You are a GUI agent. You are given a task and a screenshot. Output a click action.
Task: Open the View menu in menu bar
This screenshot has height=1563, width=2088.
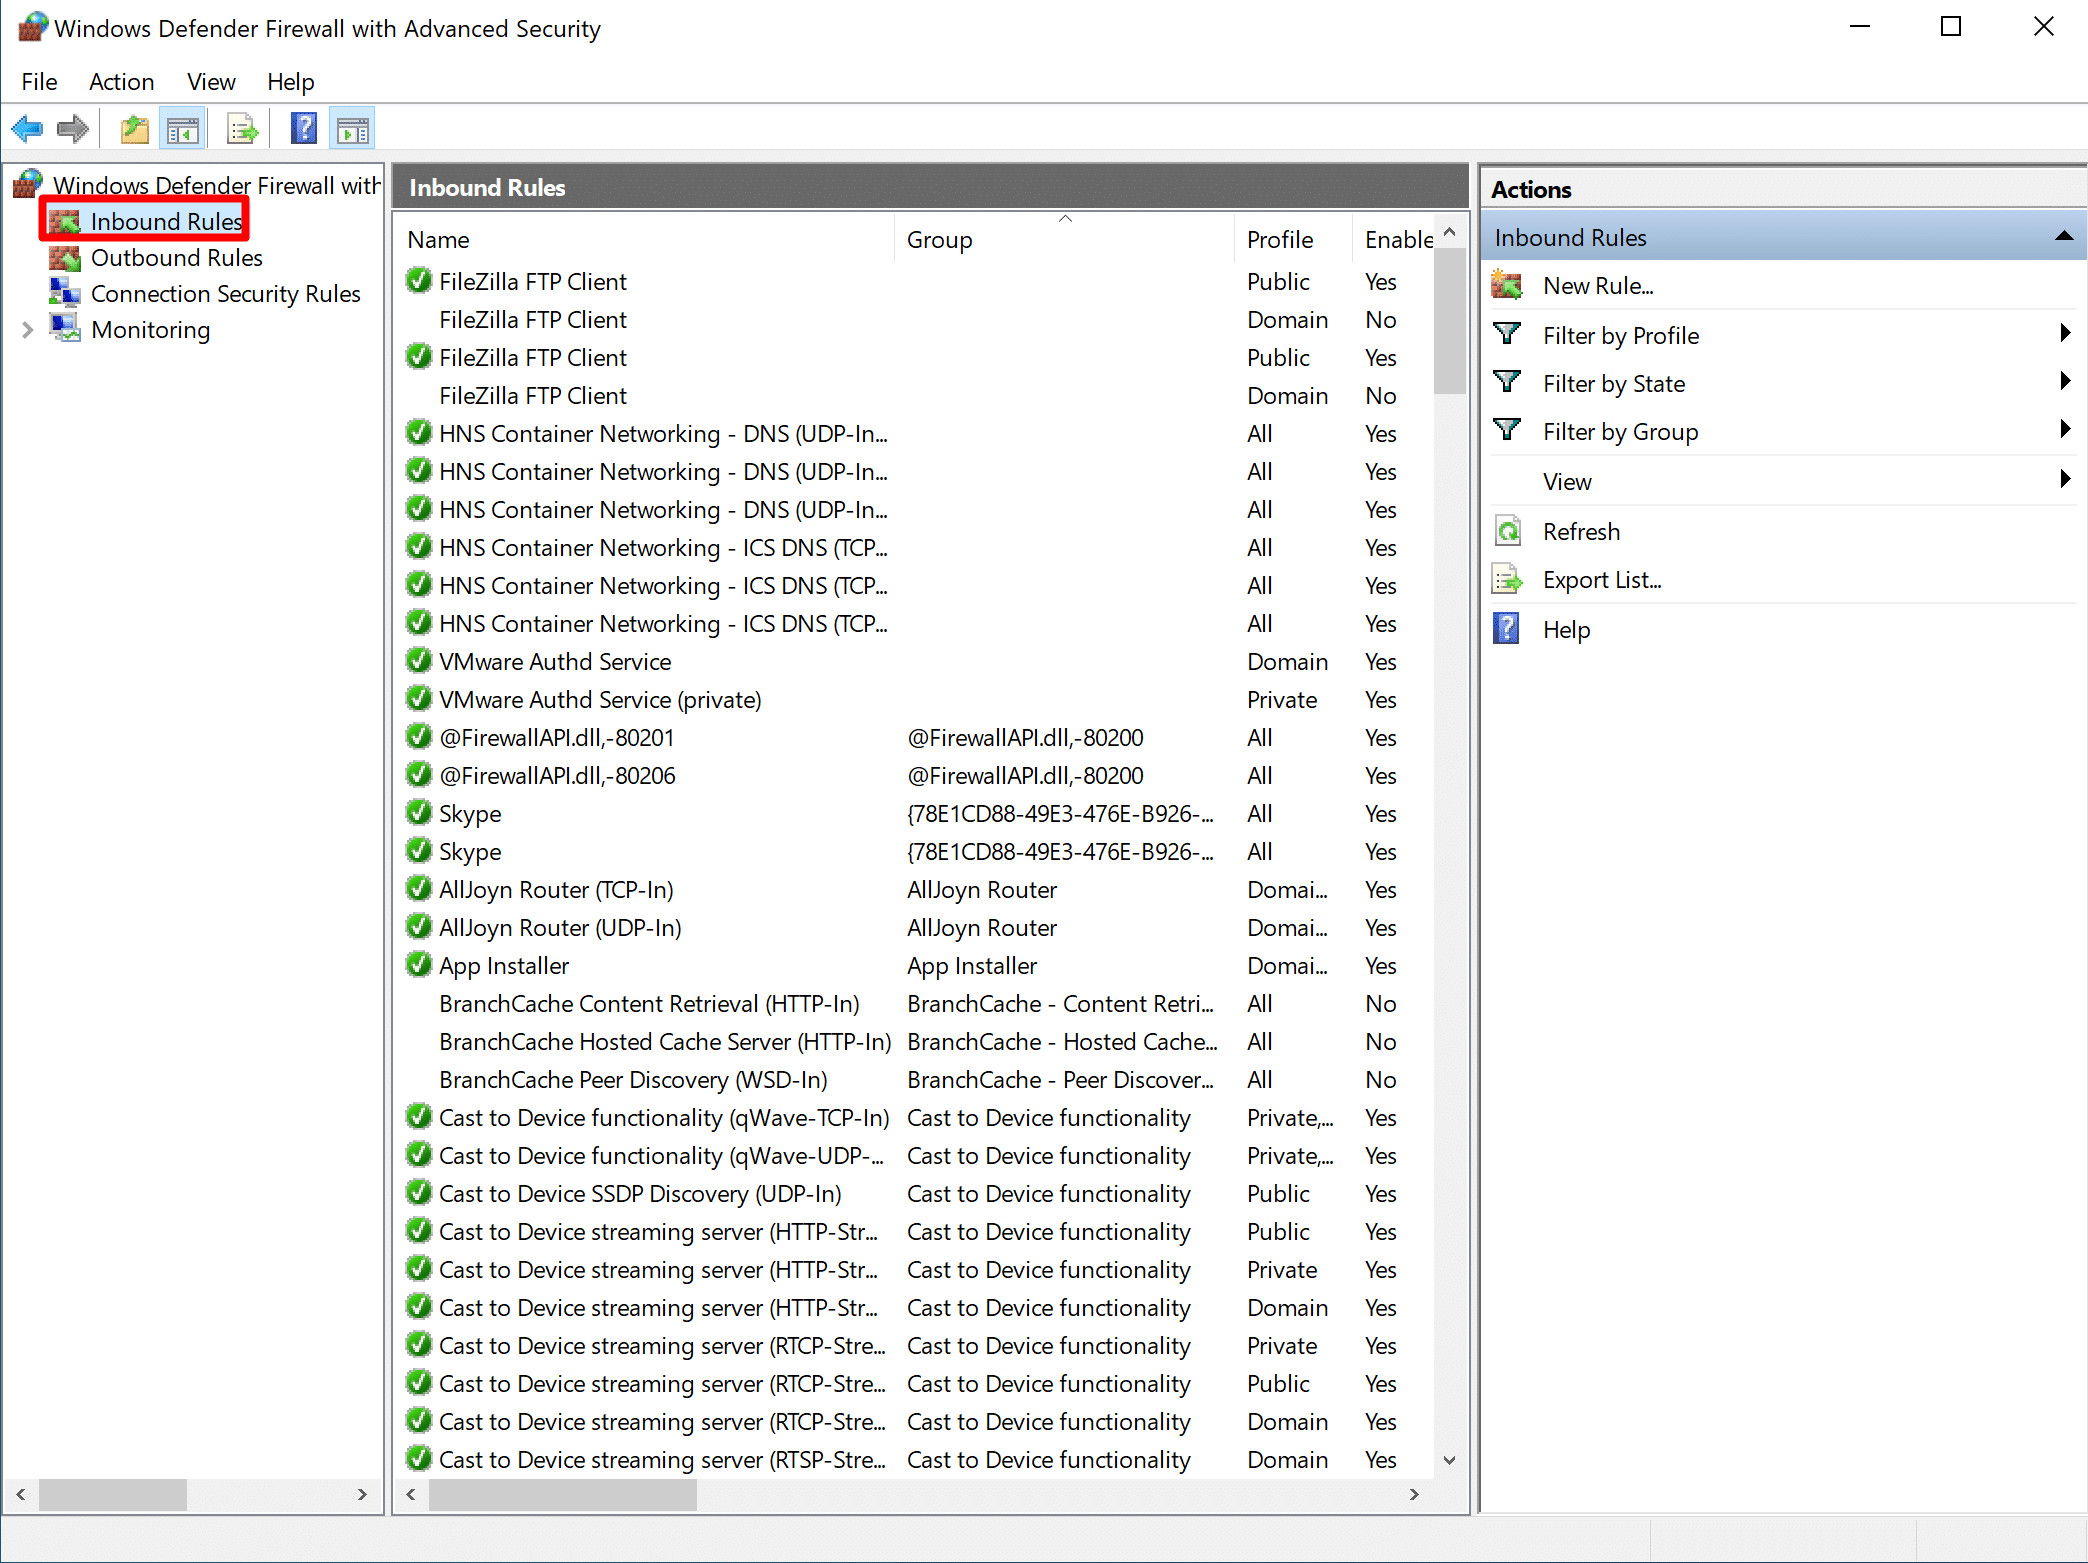tap(211, 82)
